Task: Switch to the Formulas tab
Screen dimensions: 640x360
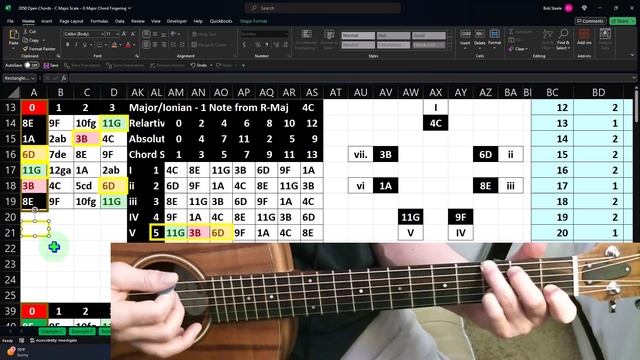Action: 99,21
